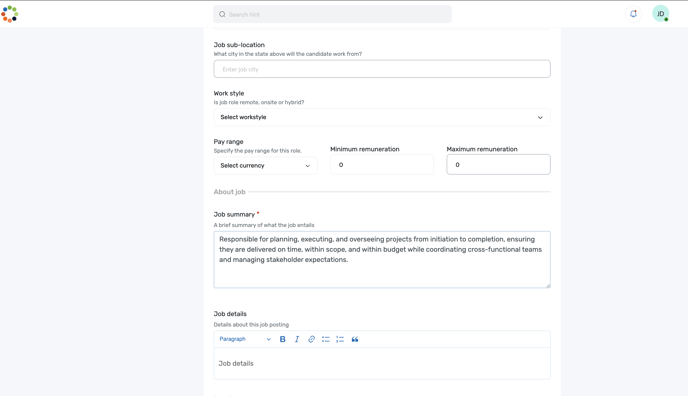The height and width of the screenshot is (396, 688).
Task: Insert a block quote
Action: 355,339
